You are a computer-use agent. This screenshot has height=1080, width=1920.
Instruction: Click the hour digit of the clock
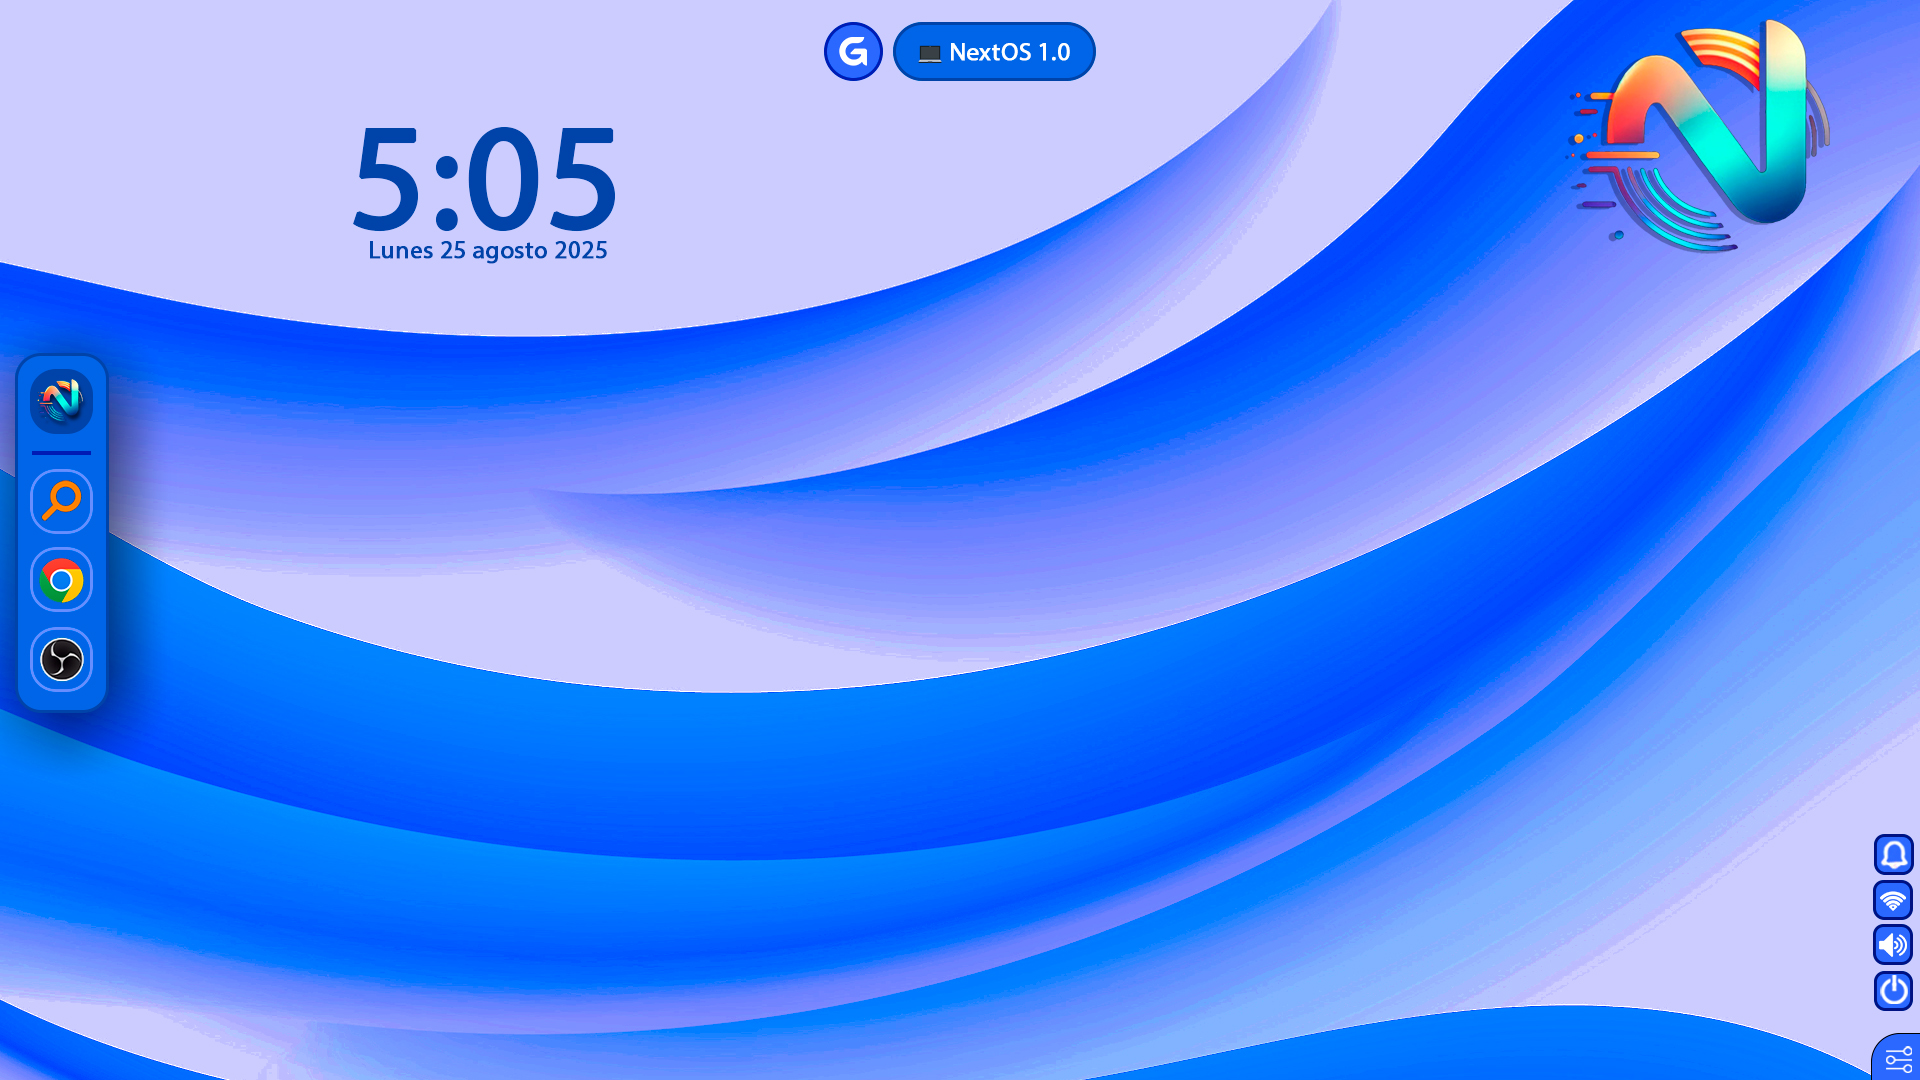(x=387, y=180)
